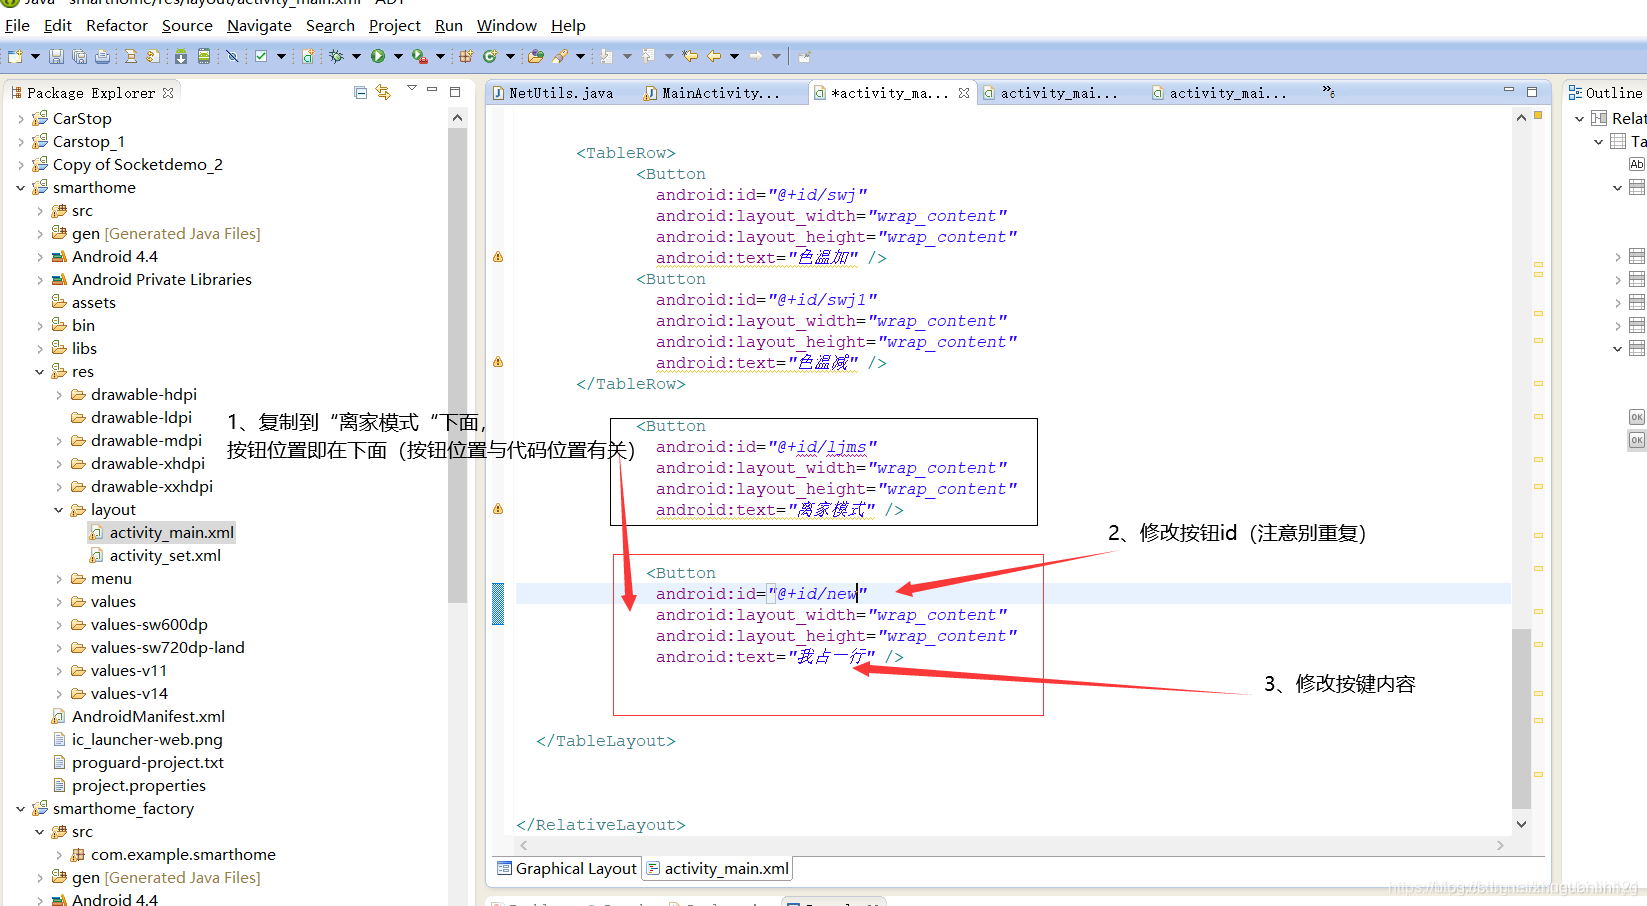Click the Print toolbar icon

point(102,56)
